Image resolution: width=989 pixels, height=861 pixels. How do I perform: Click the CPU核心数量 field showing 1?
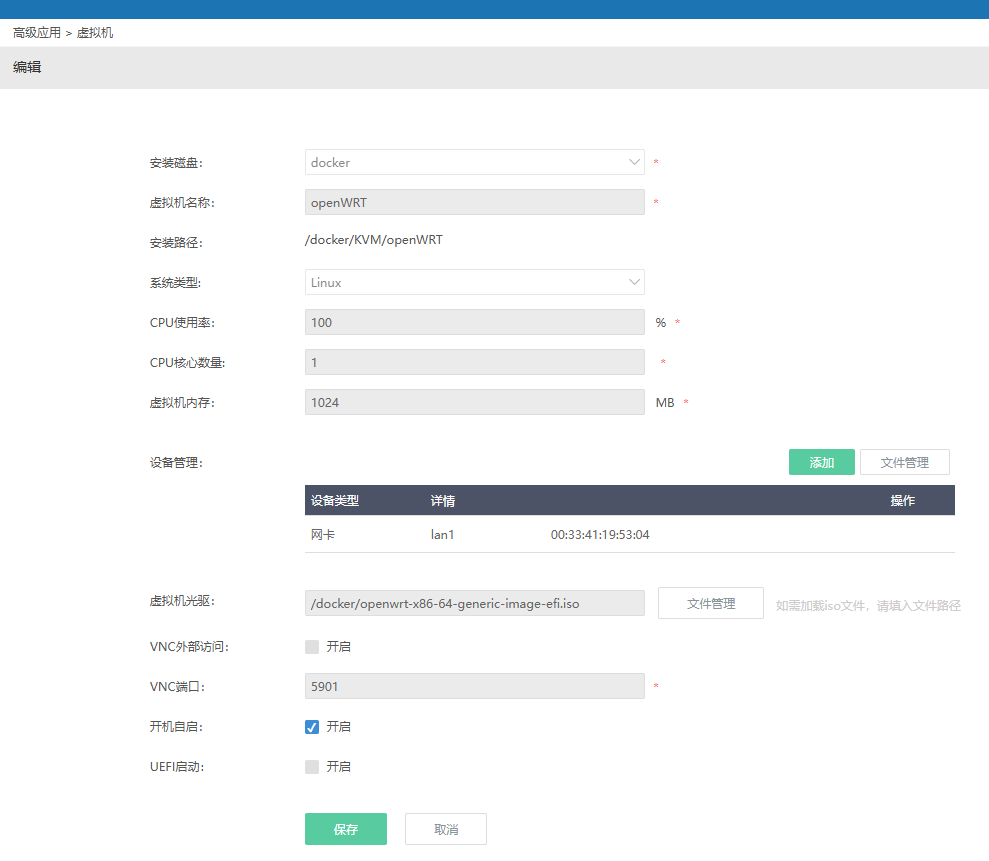474,362
